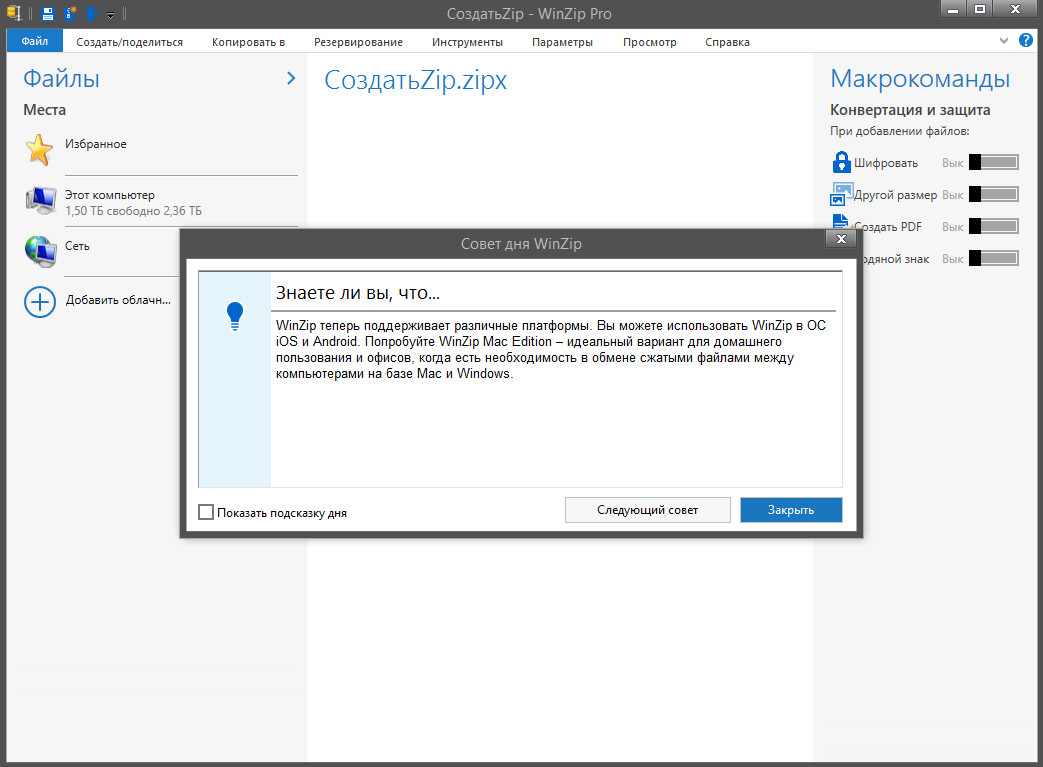The width and height of the screenshot is (1043, 767).
Task: Select the Справка tab
Action: pos(727,42)
